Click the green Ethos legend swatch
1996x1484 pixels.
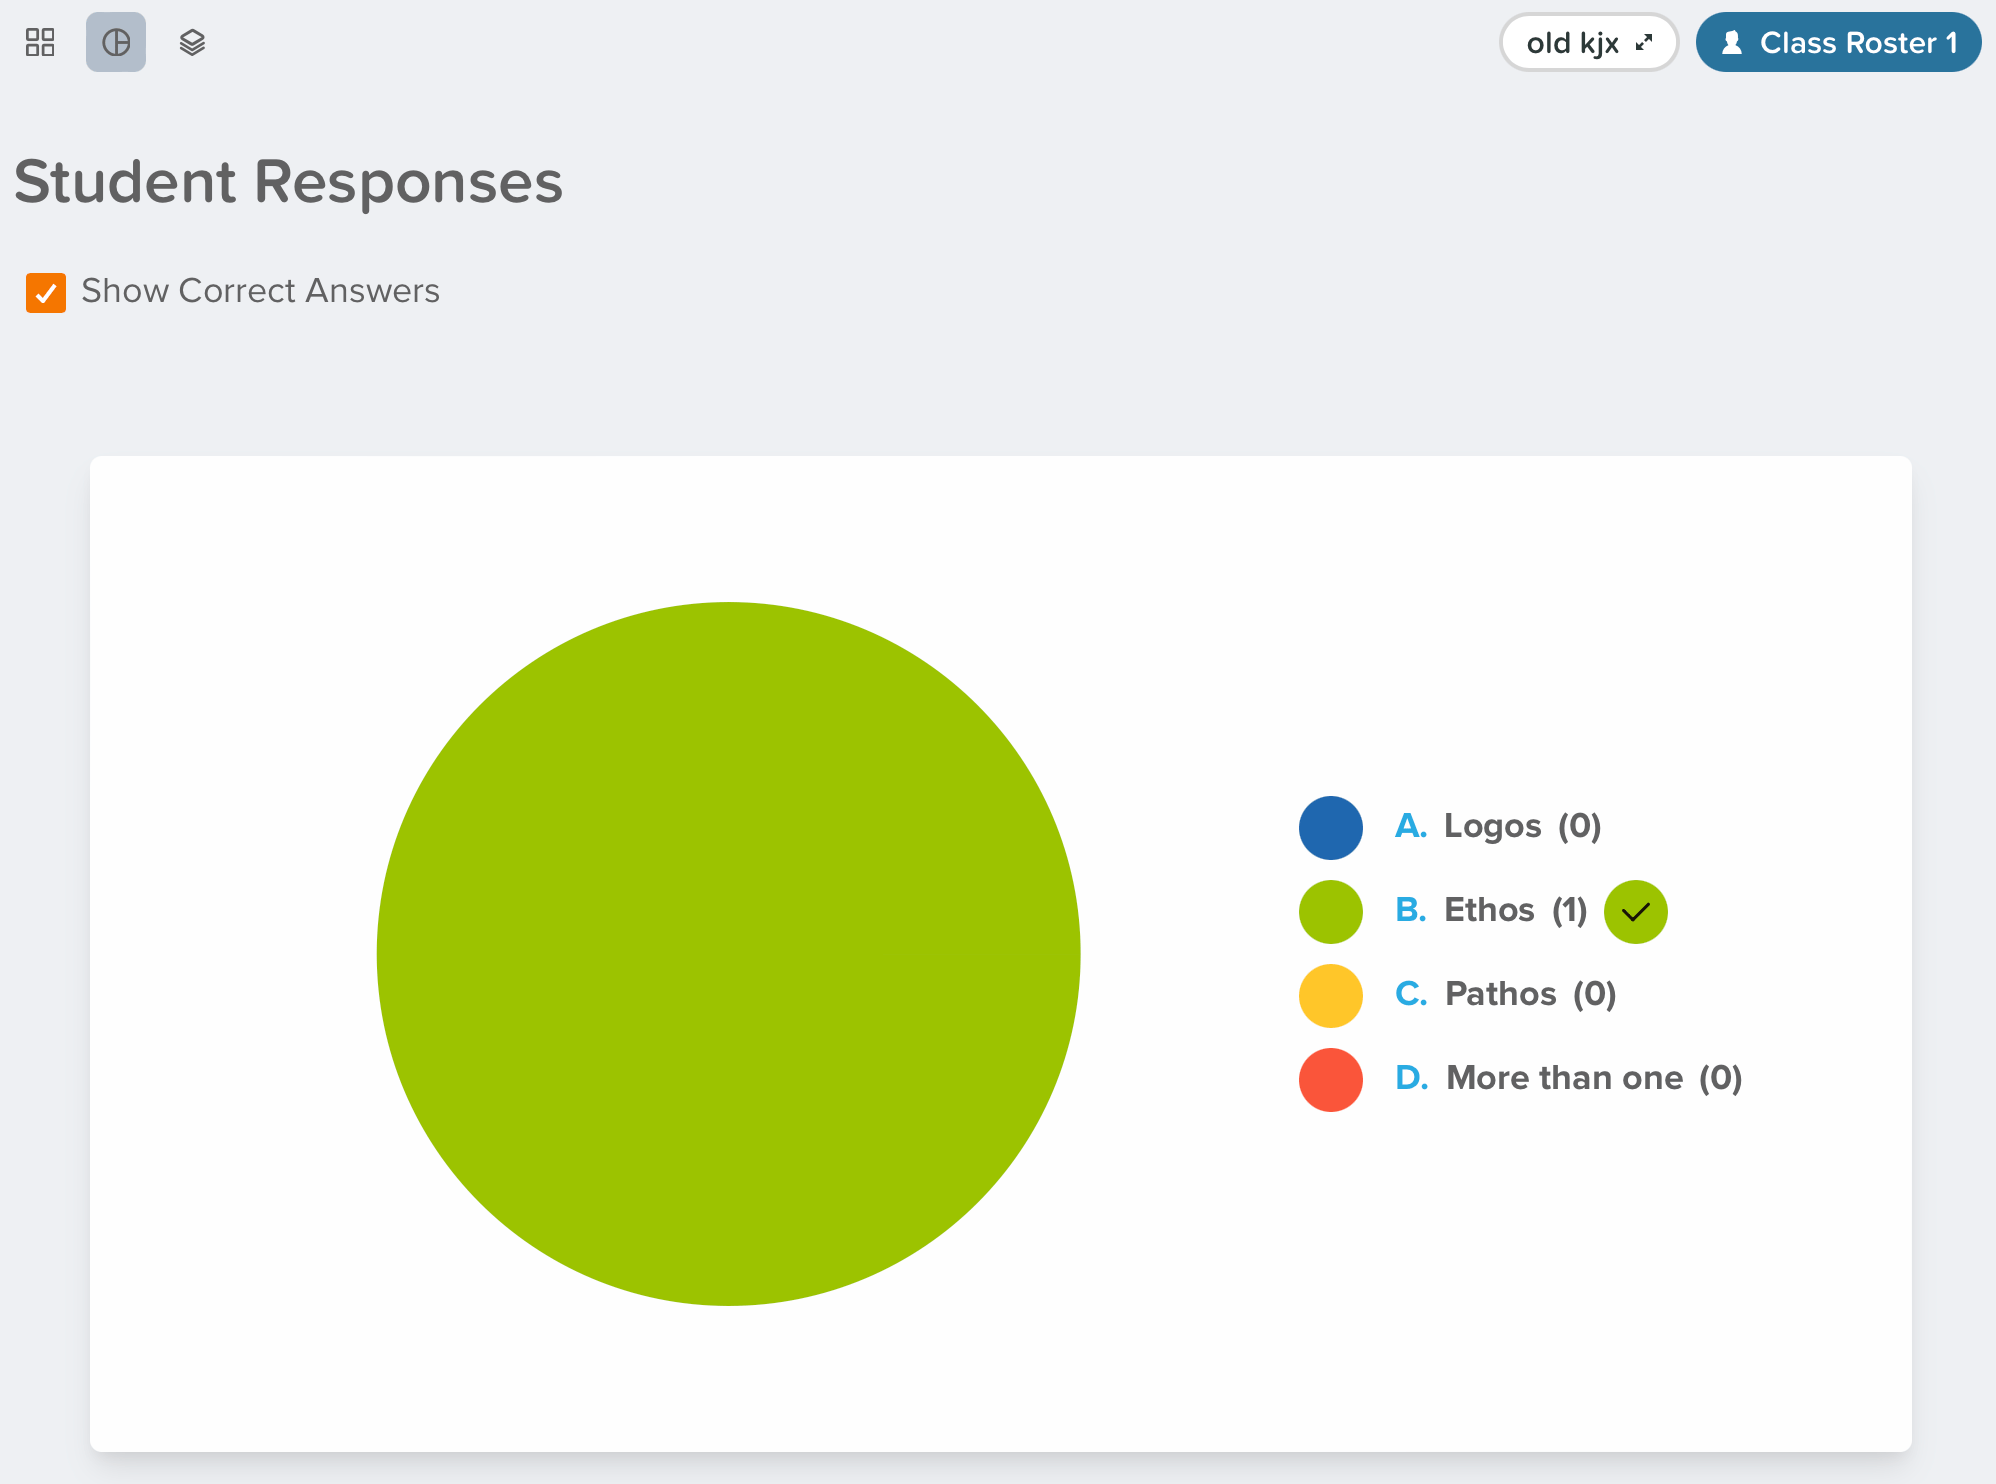pos(1330,911)
